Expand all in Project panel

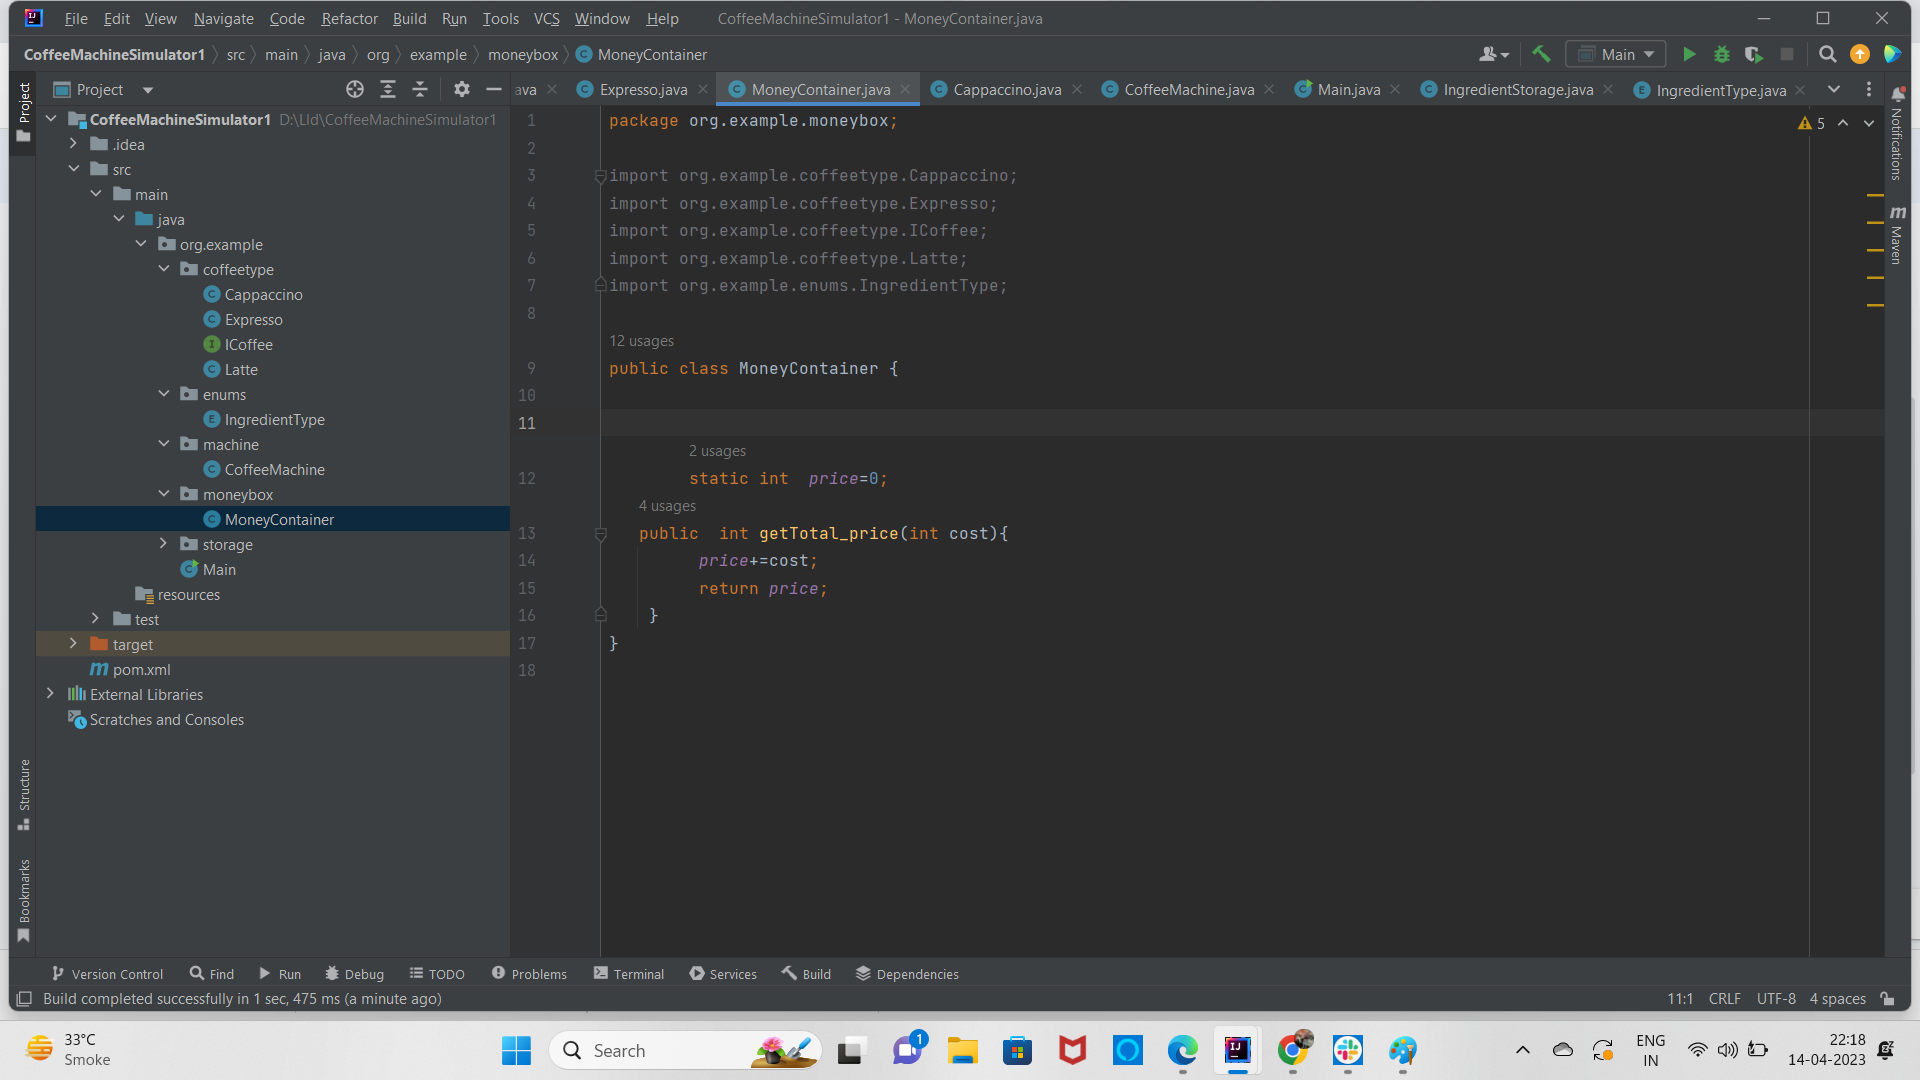tap(388, 89)
